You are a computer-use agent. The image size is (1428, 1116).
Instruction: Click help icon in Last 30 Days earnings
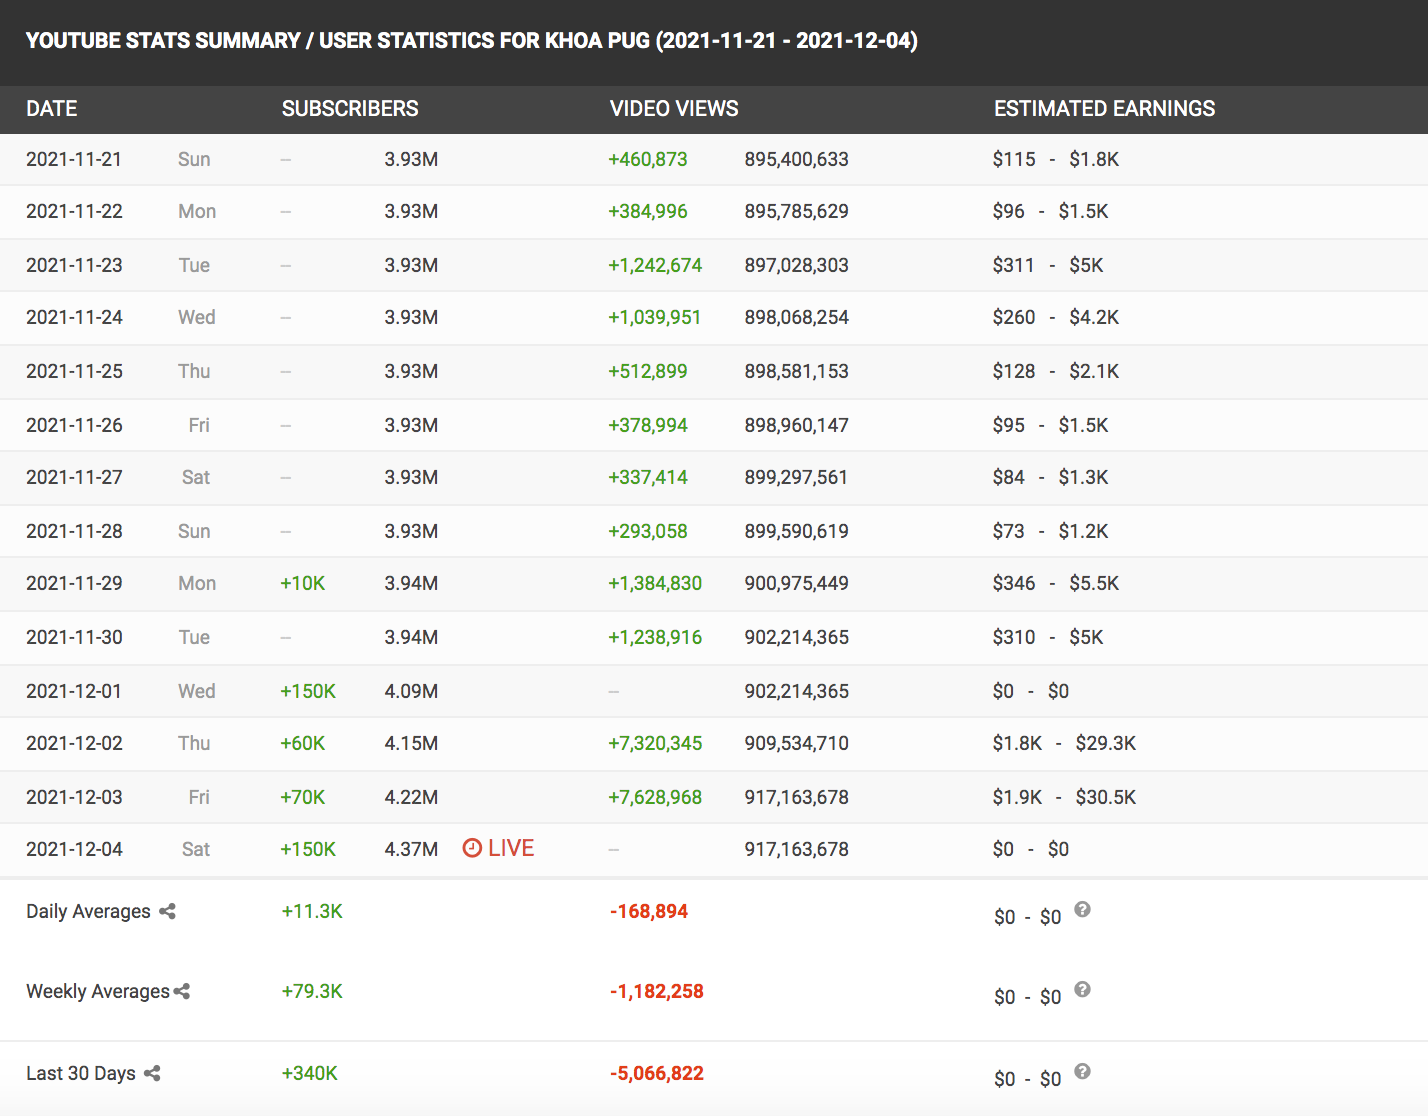pyautogui.click(x=1082, y=1072)
